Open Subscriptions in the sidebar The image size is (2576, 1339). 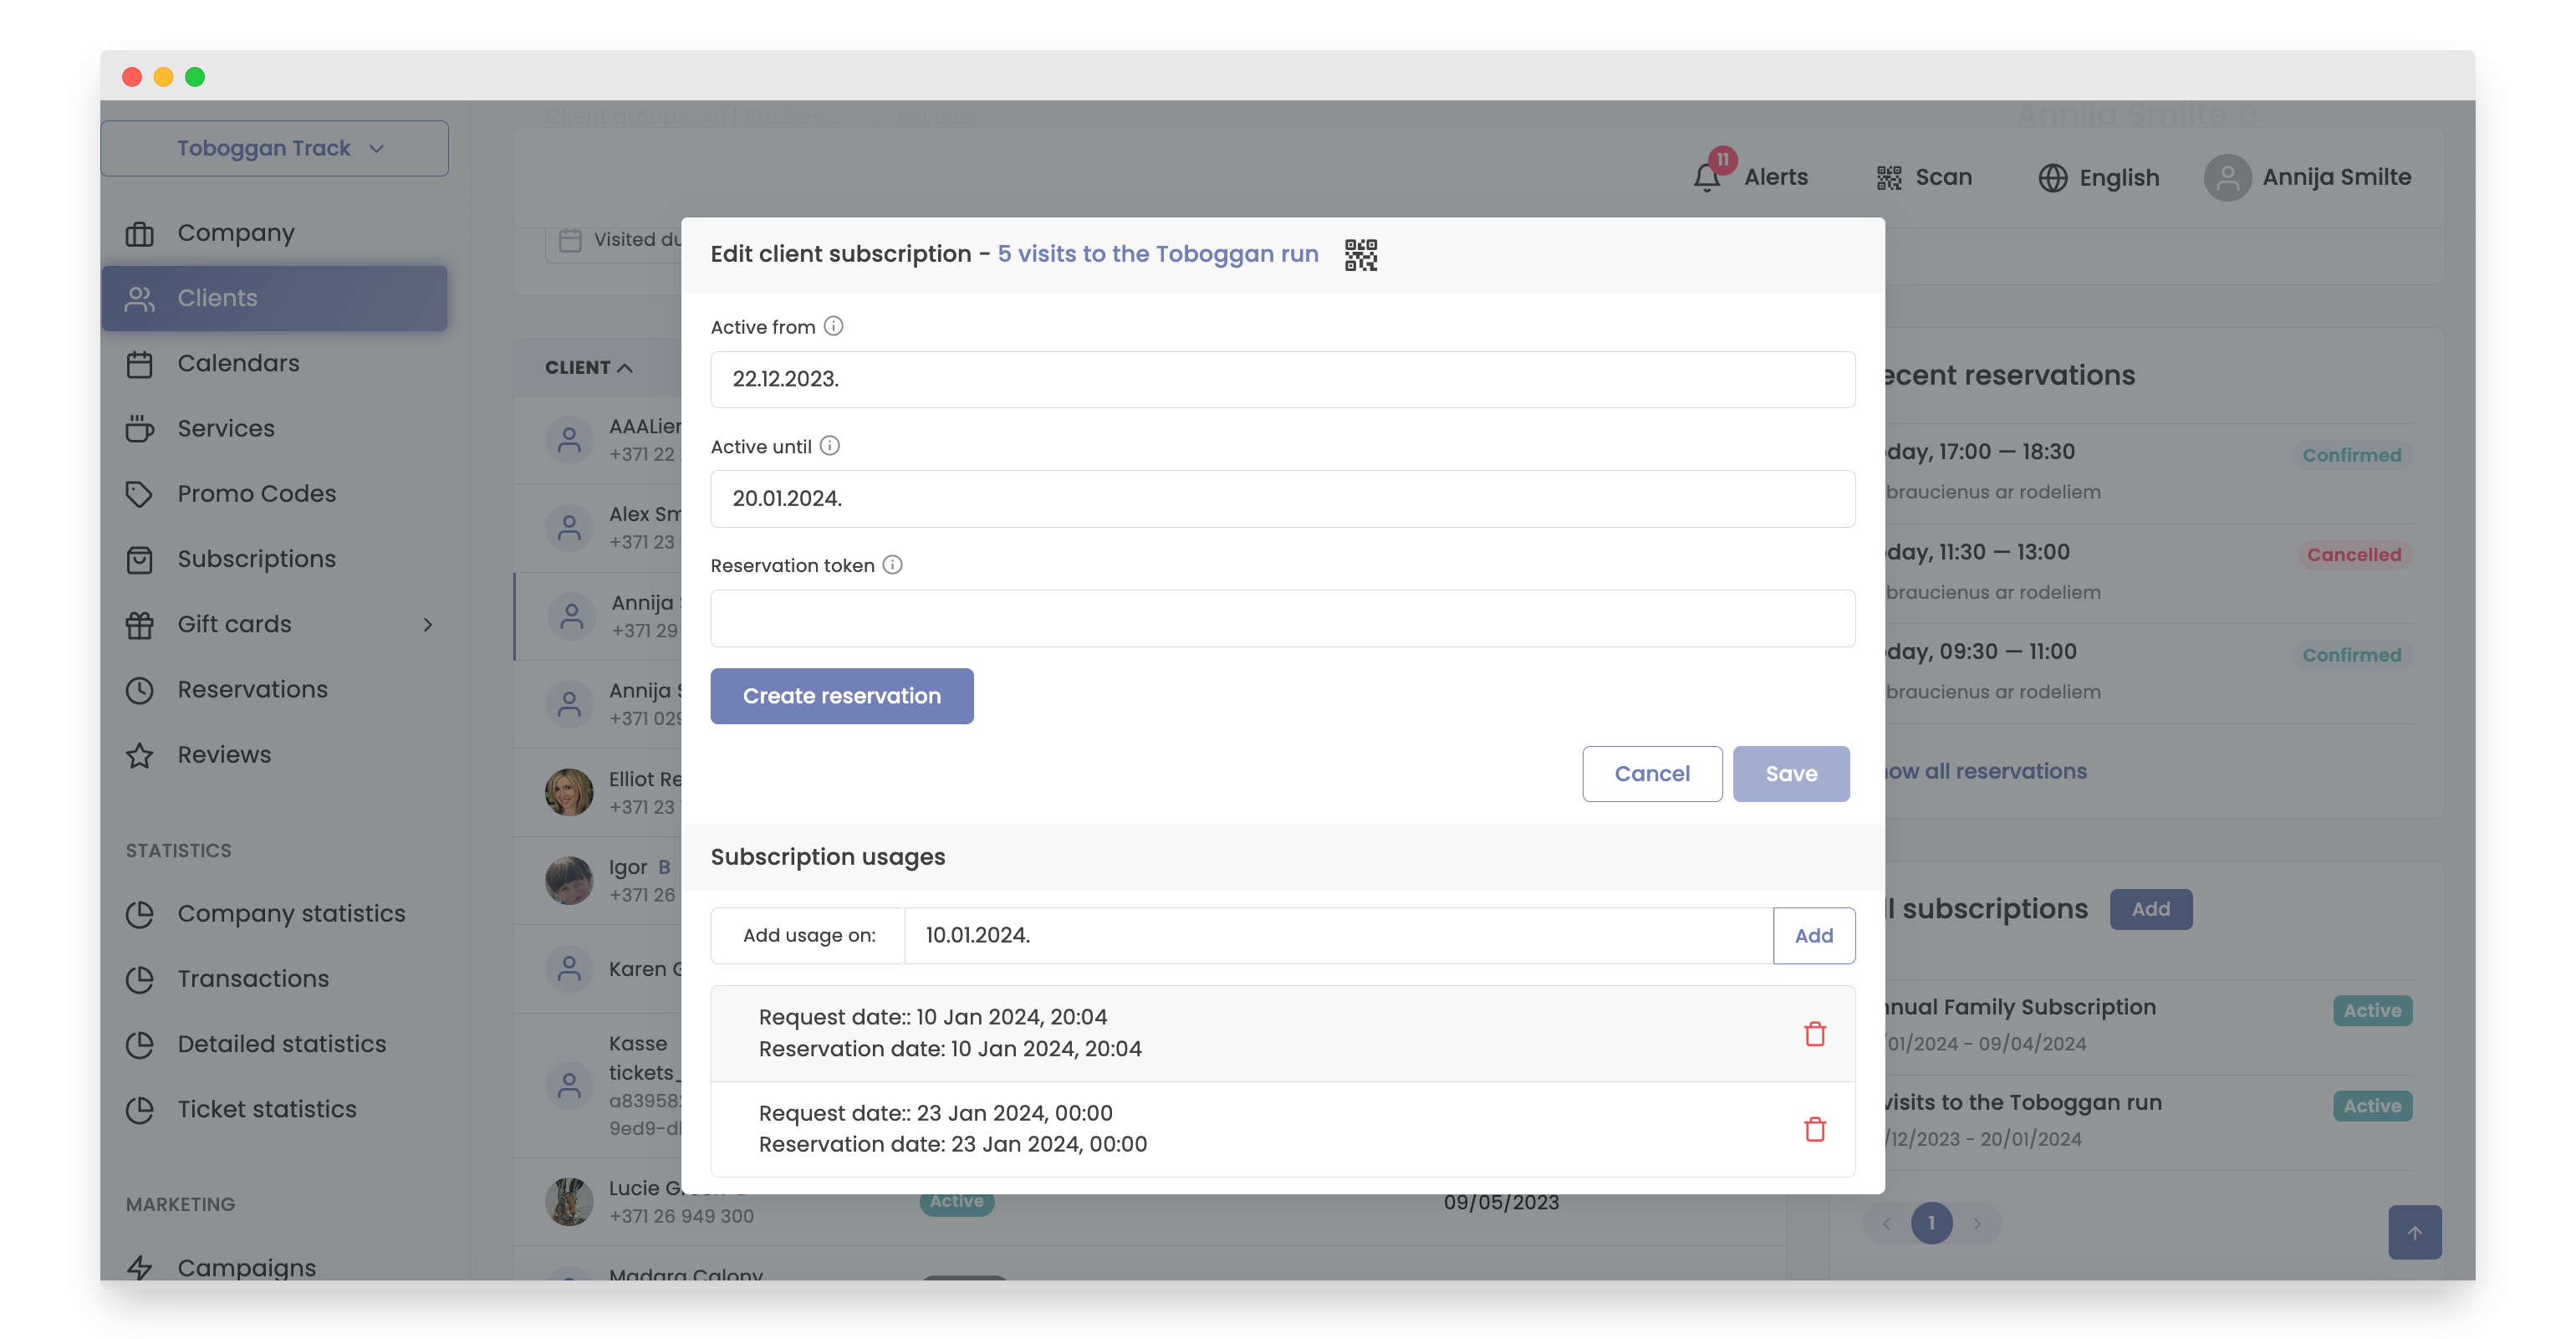256,559
